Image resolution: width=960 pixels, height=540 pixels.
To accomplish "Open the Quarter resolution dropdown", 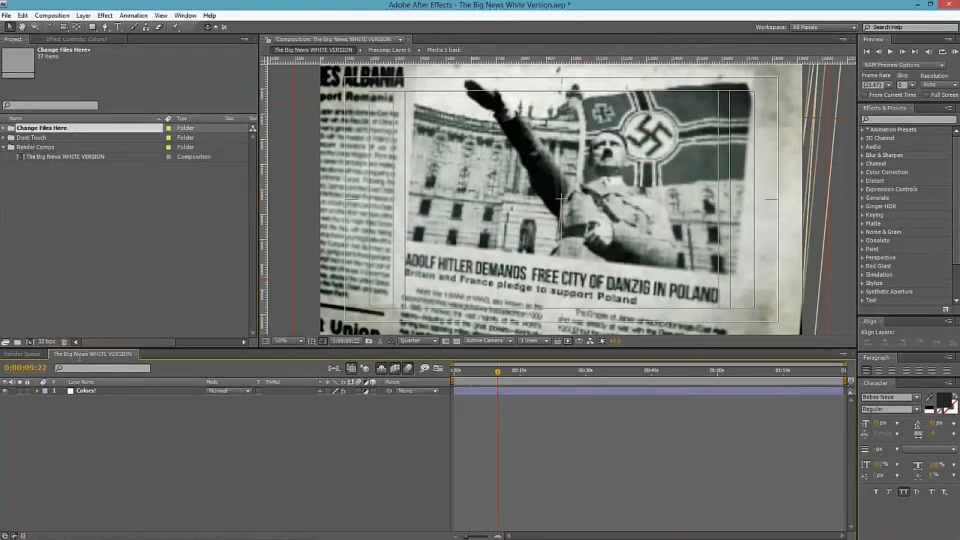I will pos(418,341).
